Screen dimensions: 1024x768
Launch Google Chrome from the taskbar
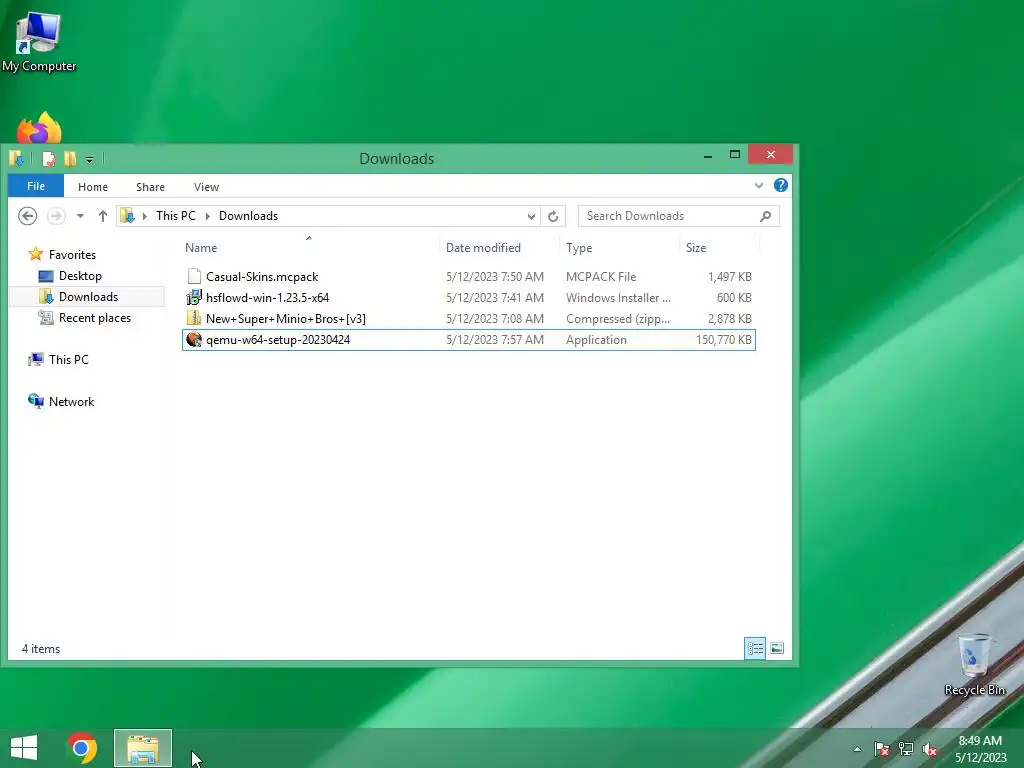[82, 748]
